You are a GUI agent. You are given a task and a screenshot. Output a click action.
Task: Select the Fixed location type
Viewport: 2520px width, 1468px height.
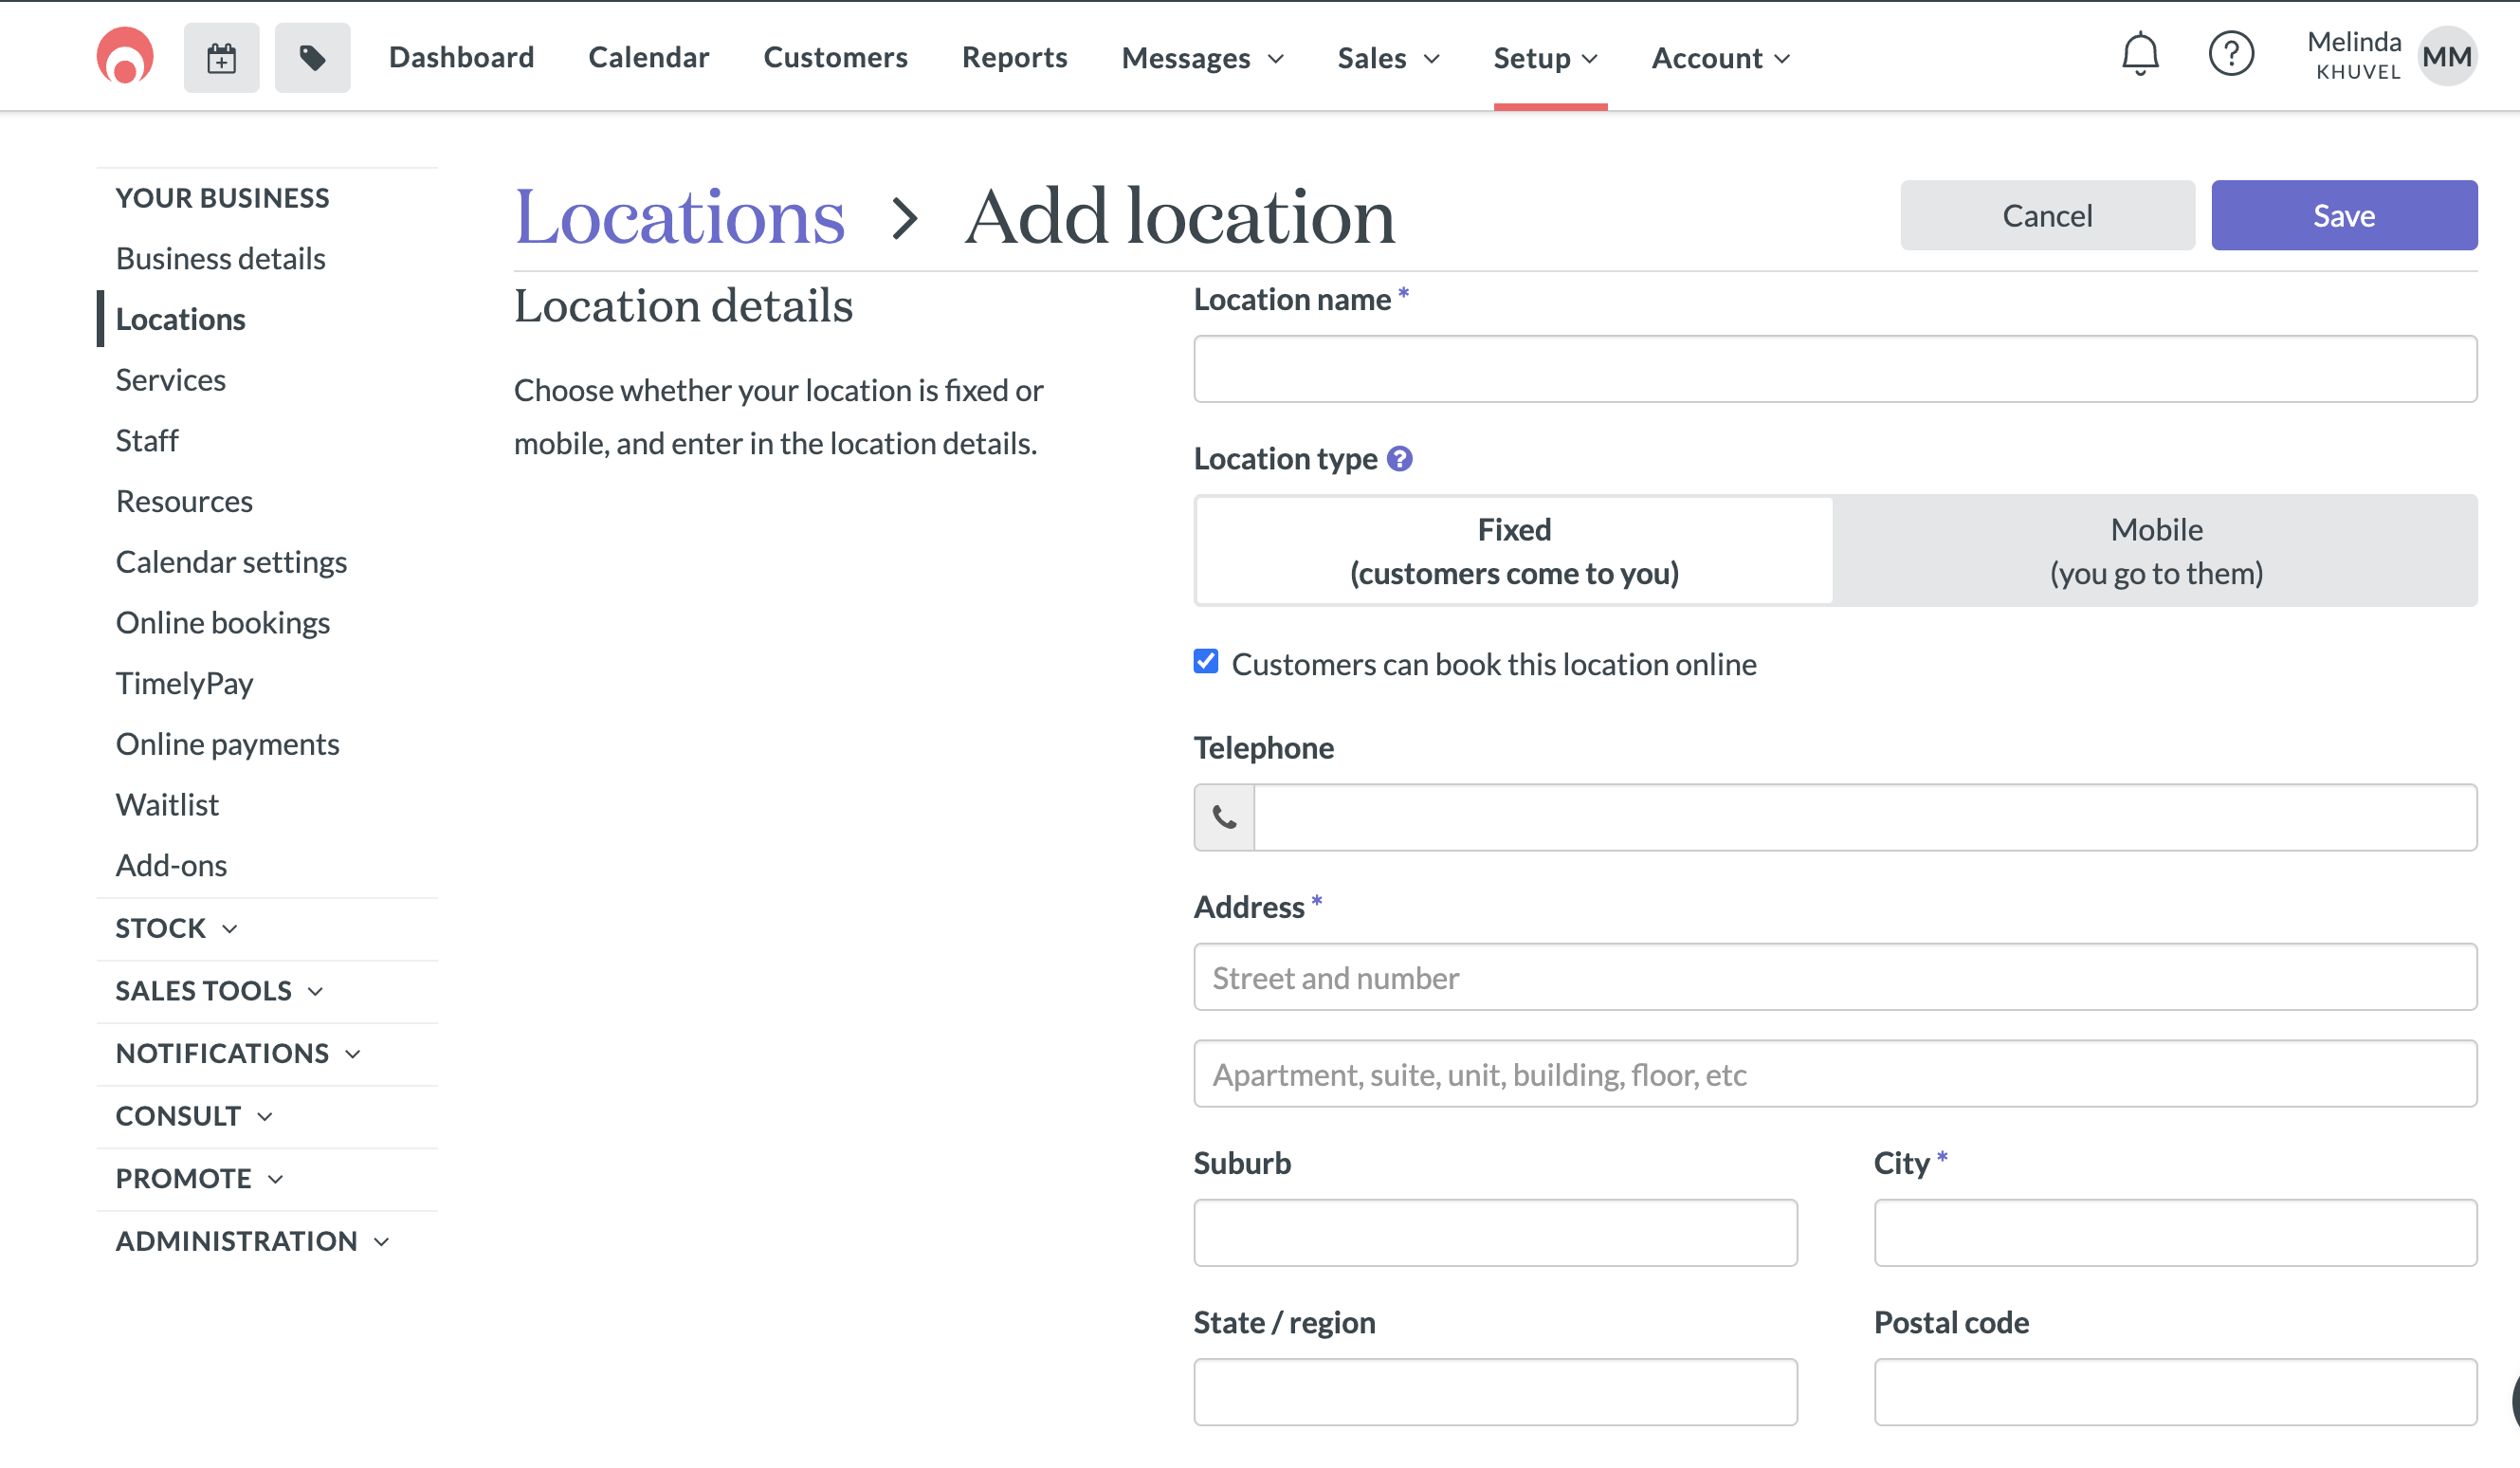coord(1513,550)
